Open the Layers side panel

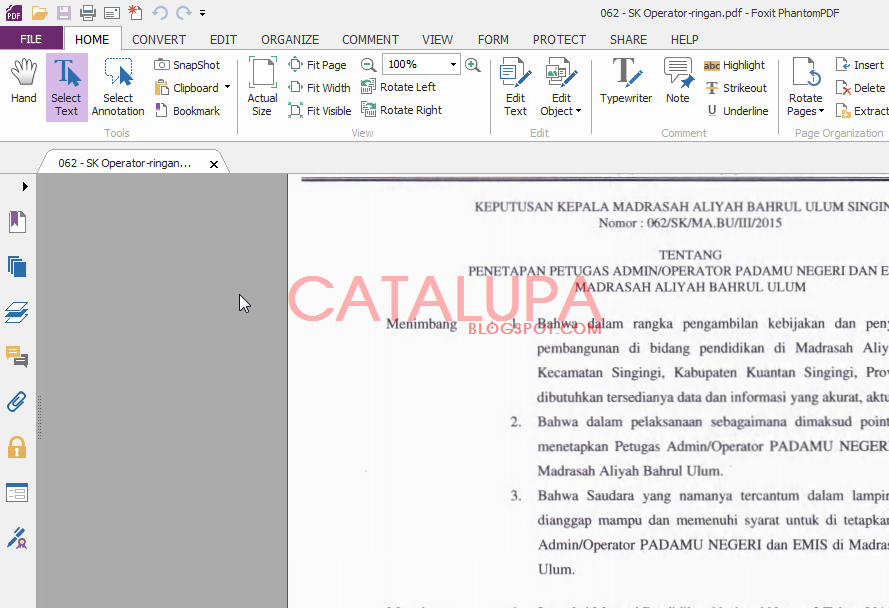tap(17, 312)
